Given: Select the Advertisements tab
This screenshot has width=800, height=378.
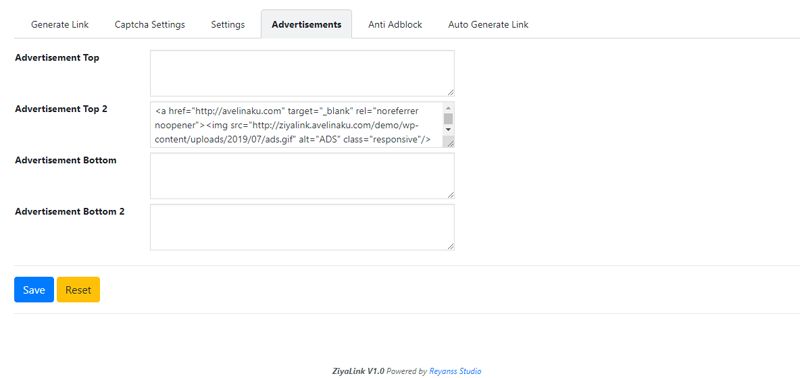Looking at the screenshot, I should 306,24.
